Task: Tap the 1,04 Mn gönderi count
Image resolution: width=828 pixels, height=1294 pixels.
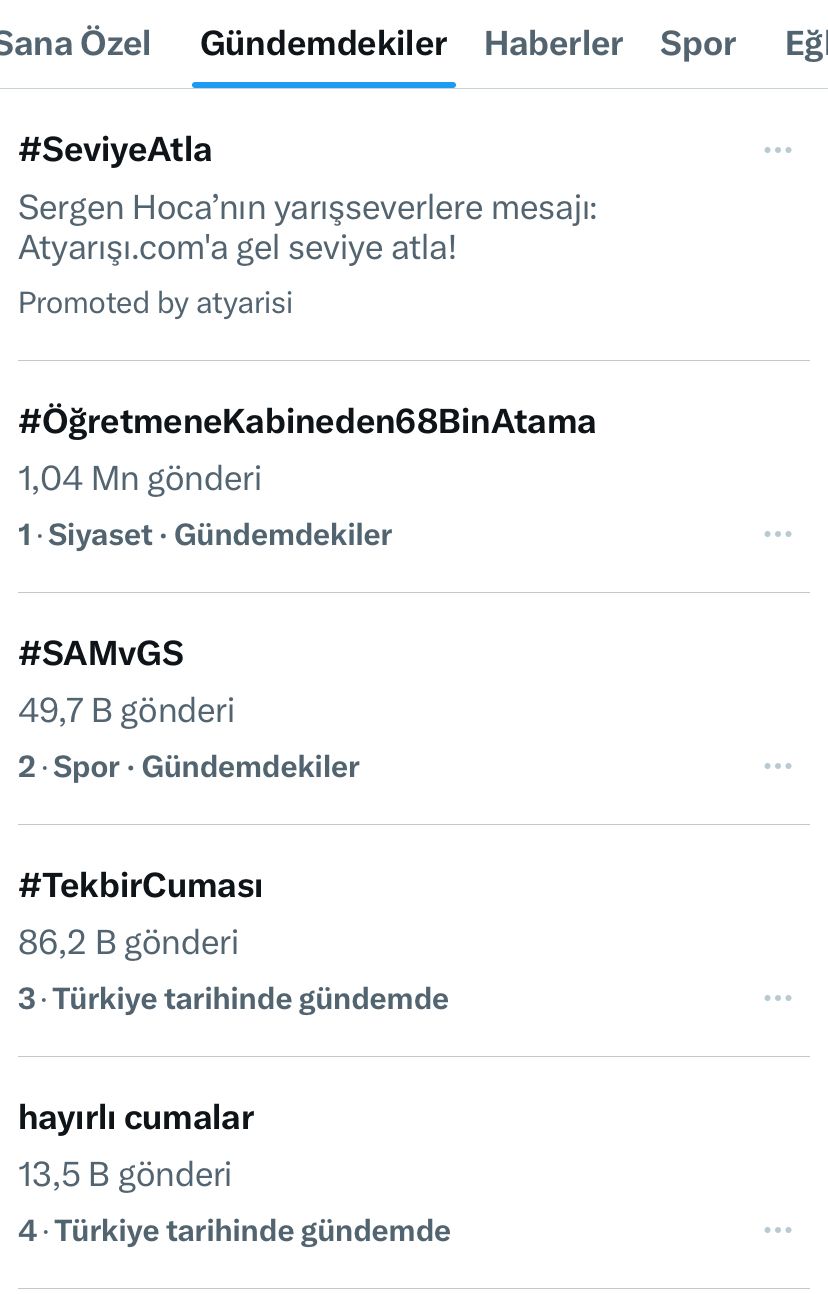Action: click(140, 478)
